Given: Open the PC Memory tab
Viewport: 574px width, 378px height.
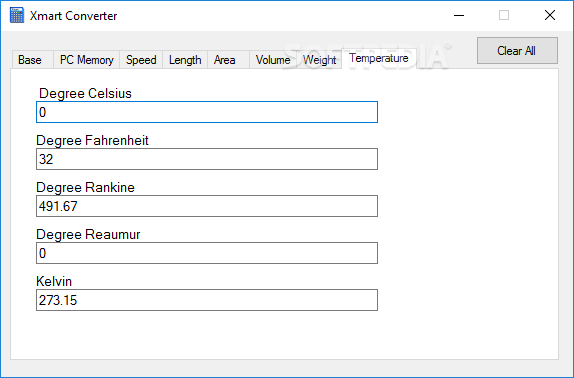Looking at the screenshot, I should [87, 60].
